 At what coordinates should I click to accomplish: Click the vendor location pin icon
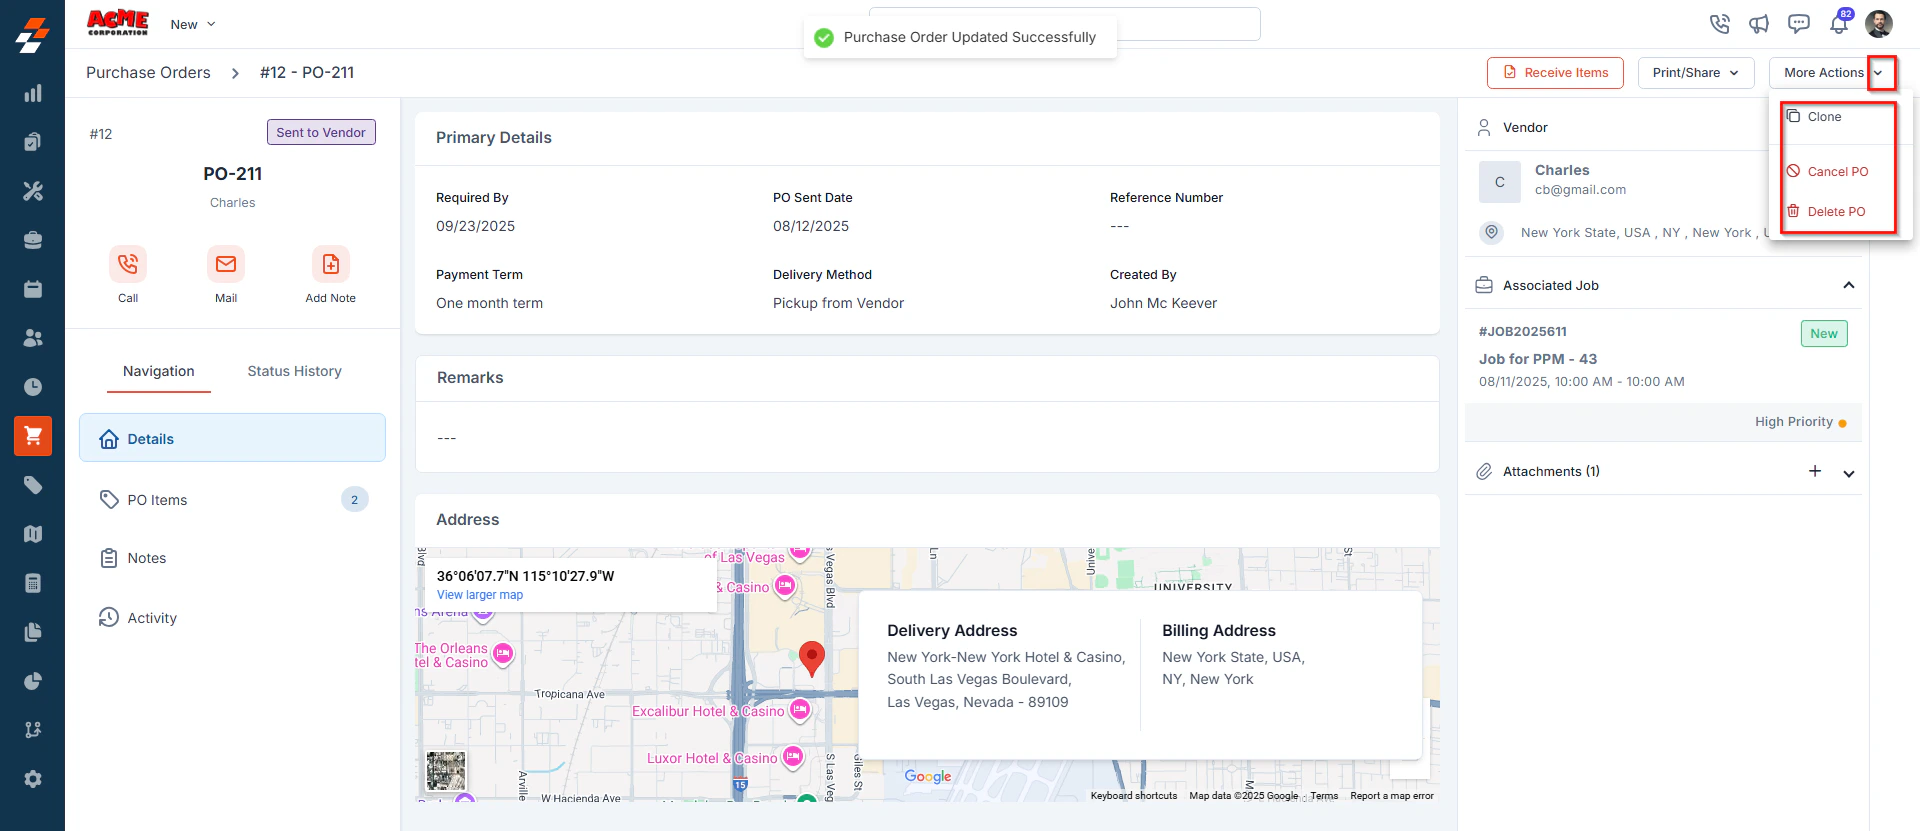coord(1492,232)
